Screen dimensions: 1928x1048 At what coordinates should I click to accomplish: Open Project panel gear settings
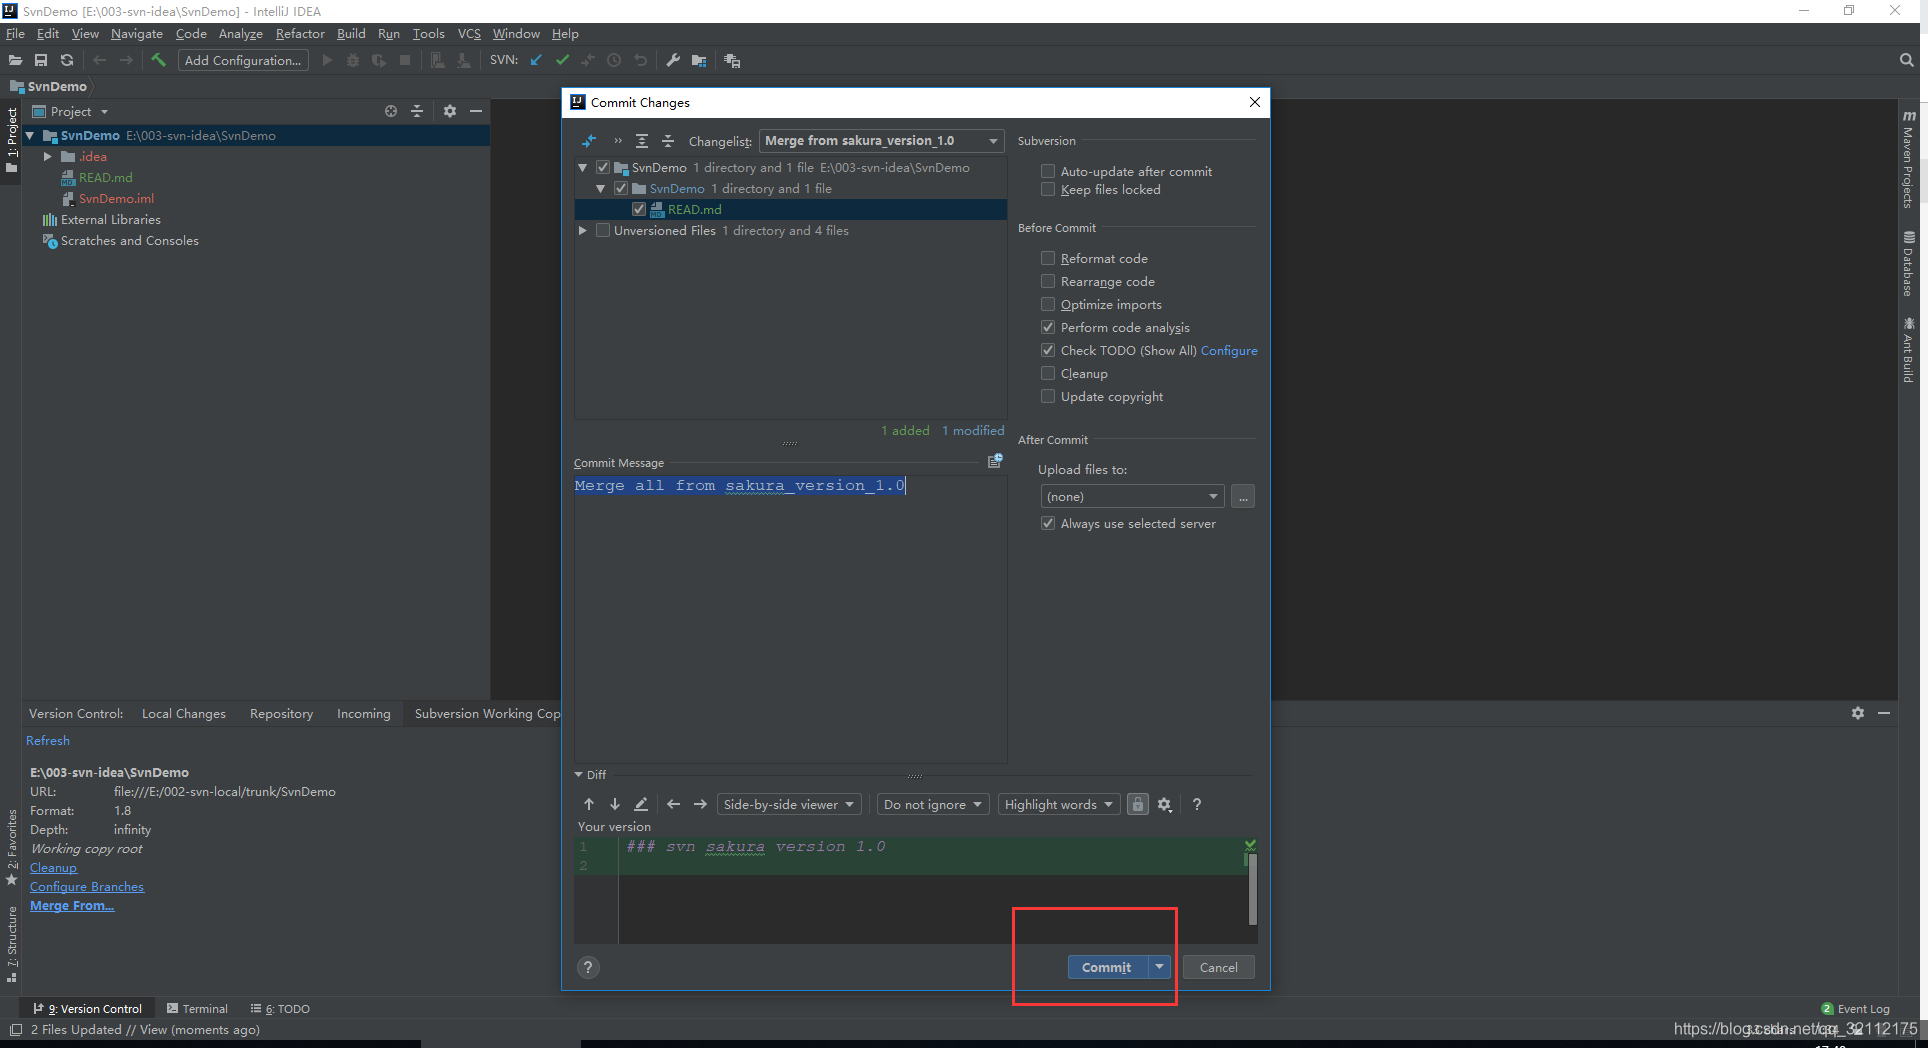(x=450, y=111)
